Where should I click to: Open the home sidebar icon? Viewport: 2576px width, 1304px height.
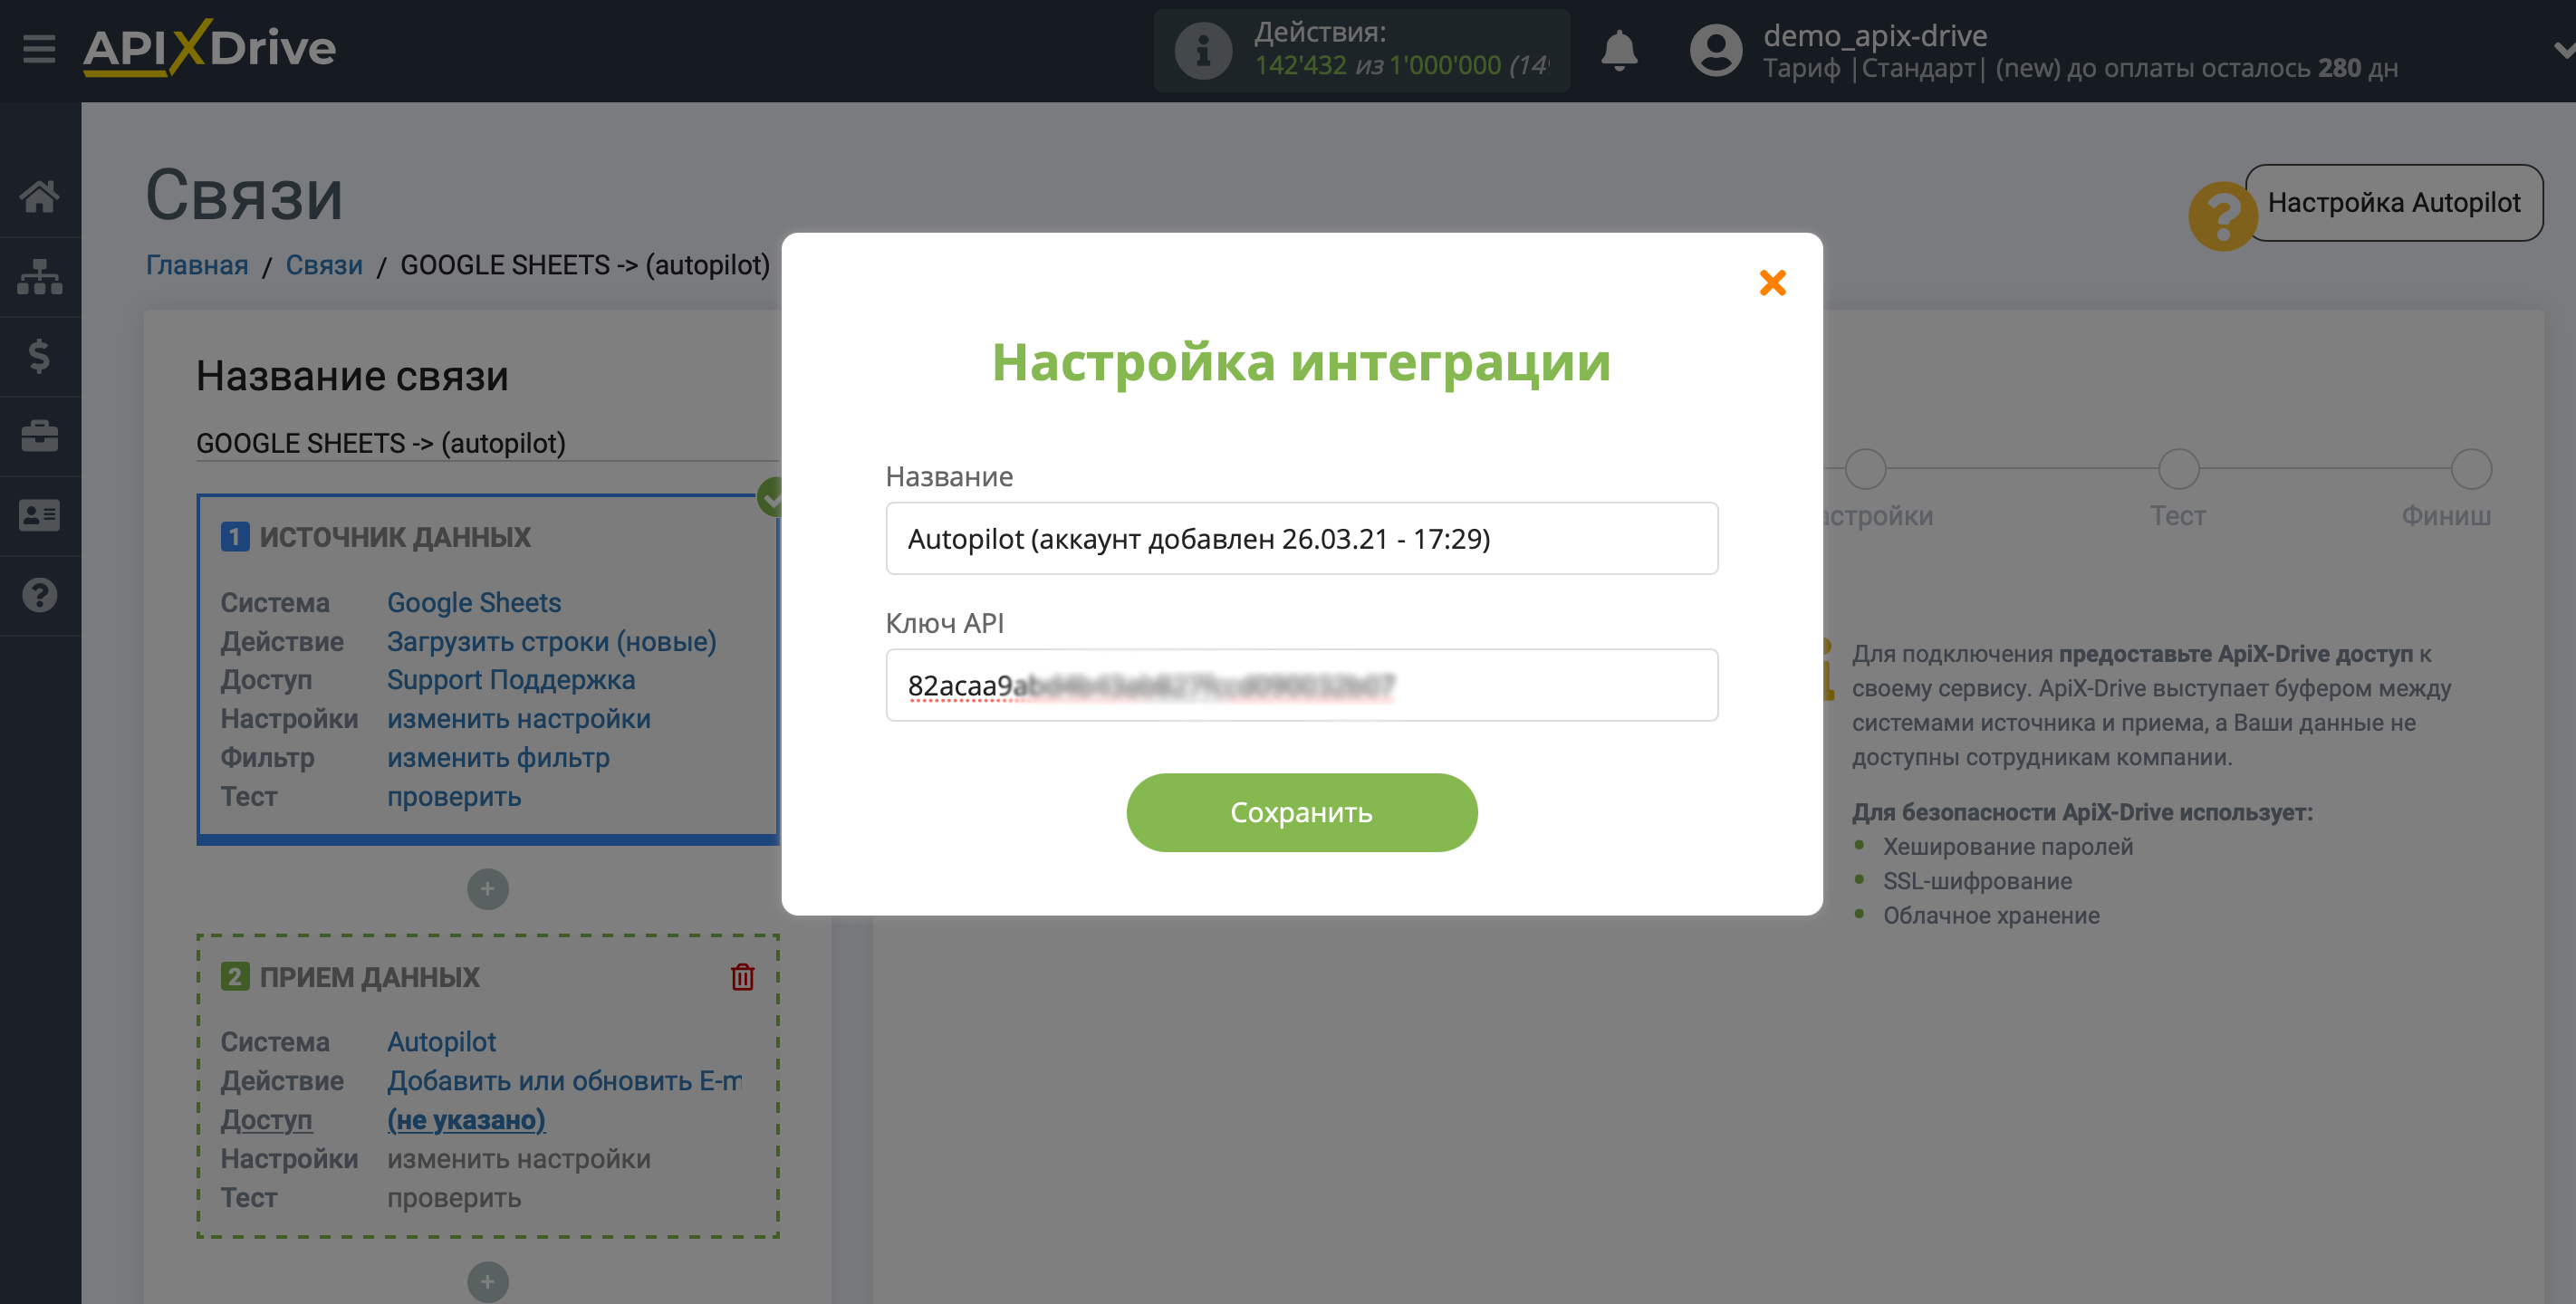[40, 196]
